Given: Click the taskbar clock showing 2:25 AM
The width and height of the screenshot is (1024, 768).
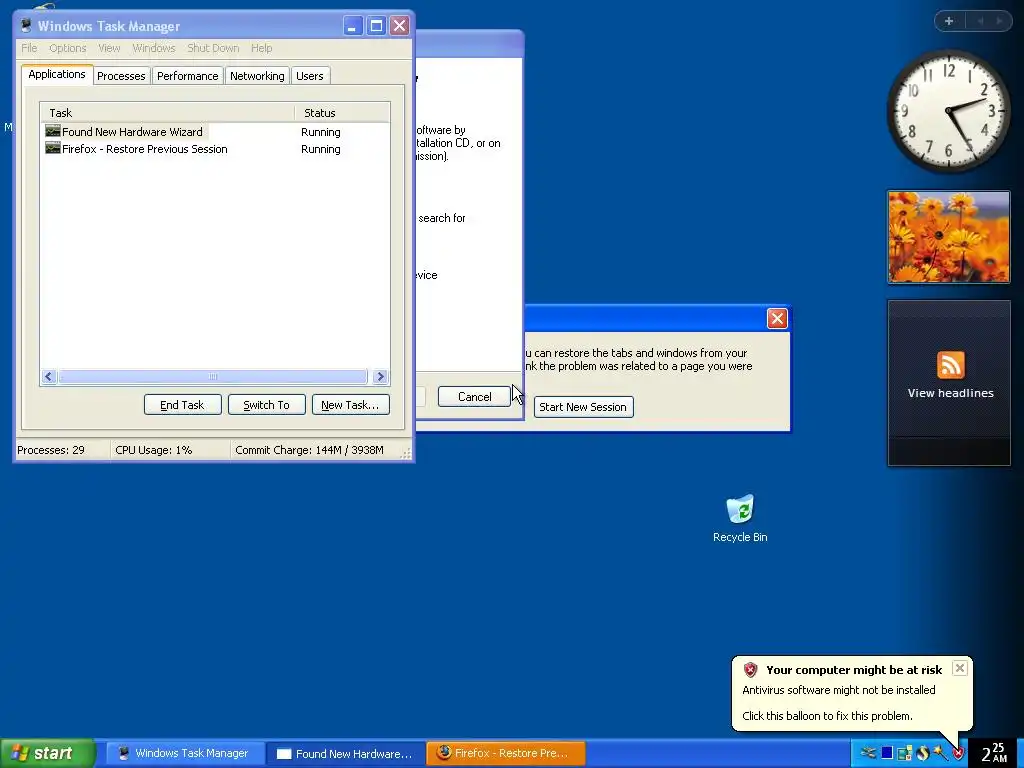Looking at the screenshot, I should coord(995,753).
